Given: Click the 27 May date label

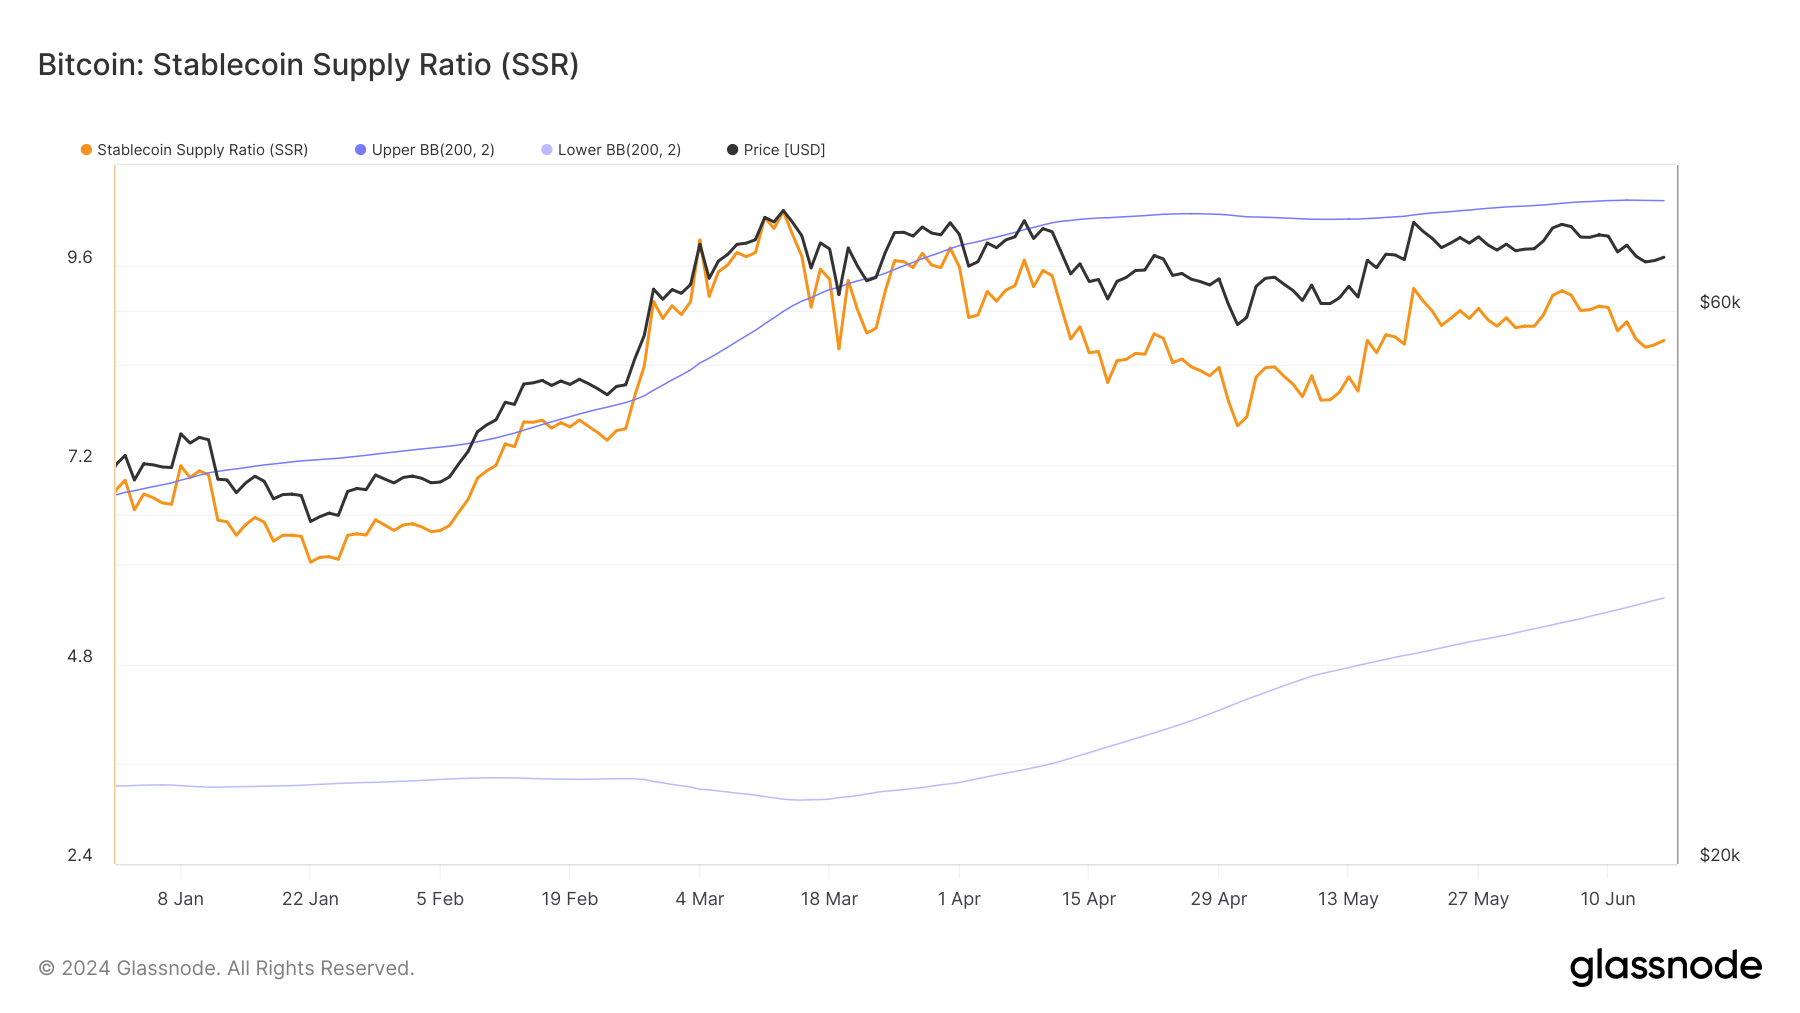Looking at the screenshot, I should point(1478,899).
